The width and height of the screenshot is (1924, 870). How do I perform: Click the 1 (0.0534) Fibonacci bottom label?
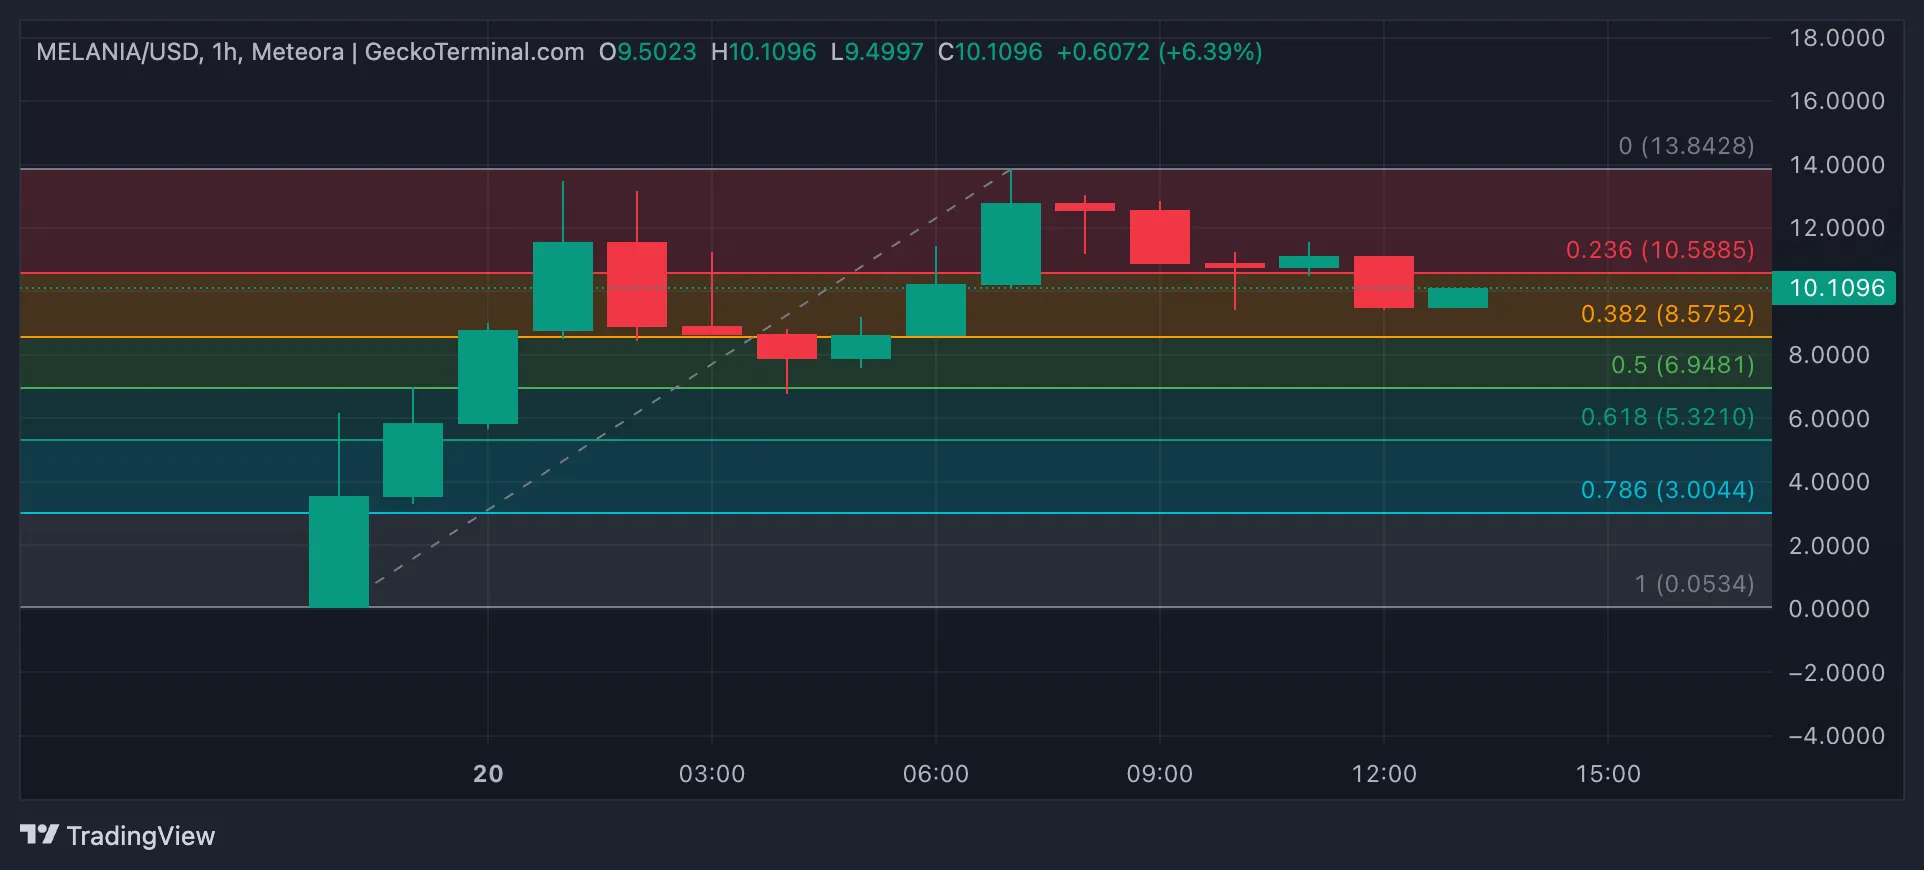(1695, 584)
